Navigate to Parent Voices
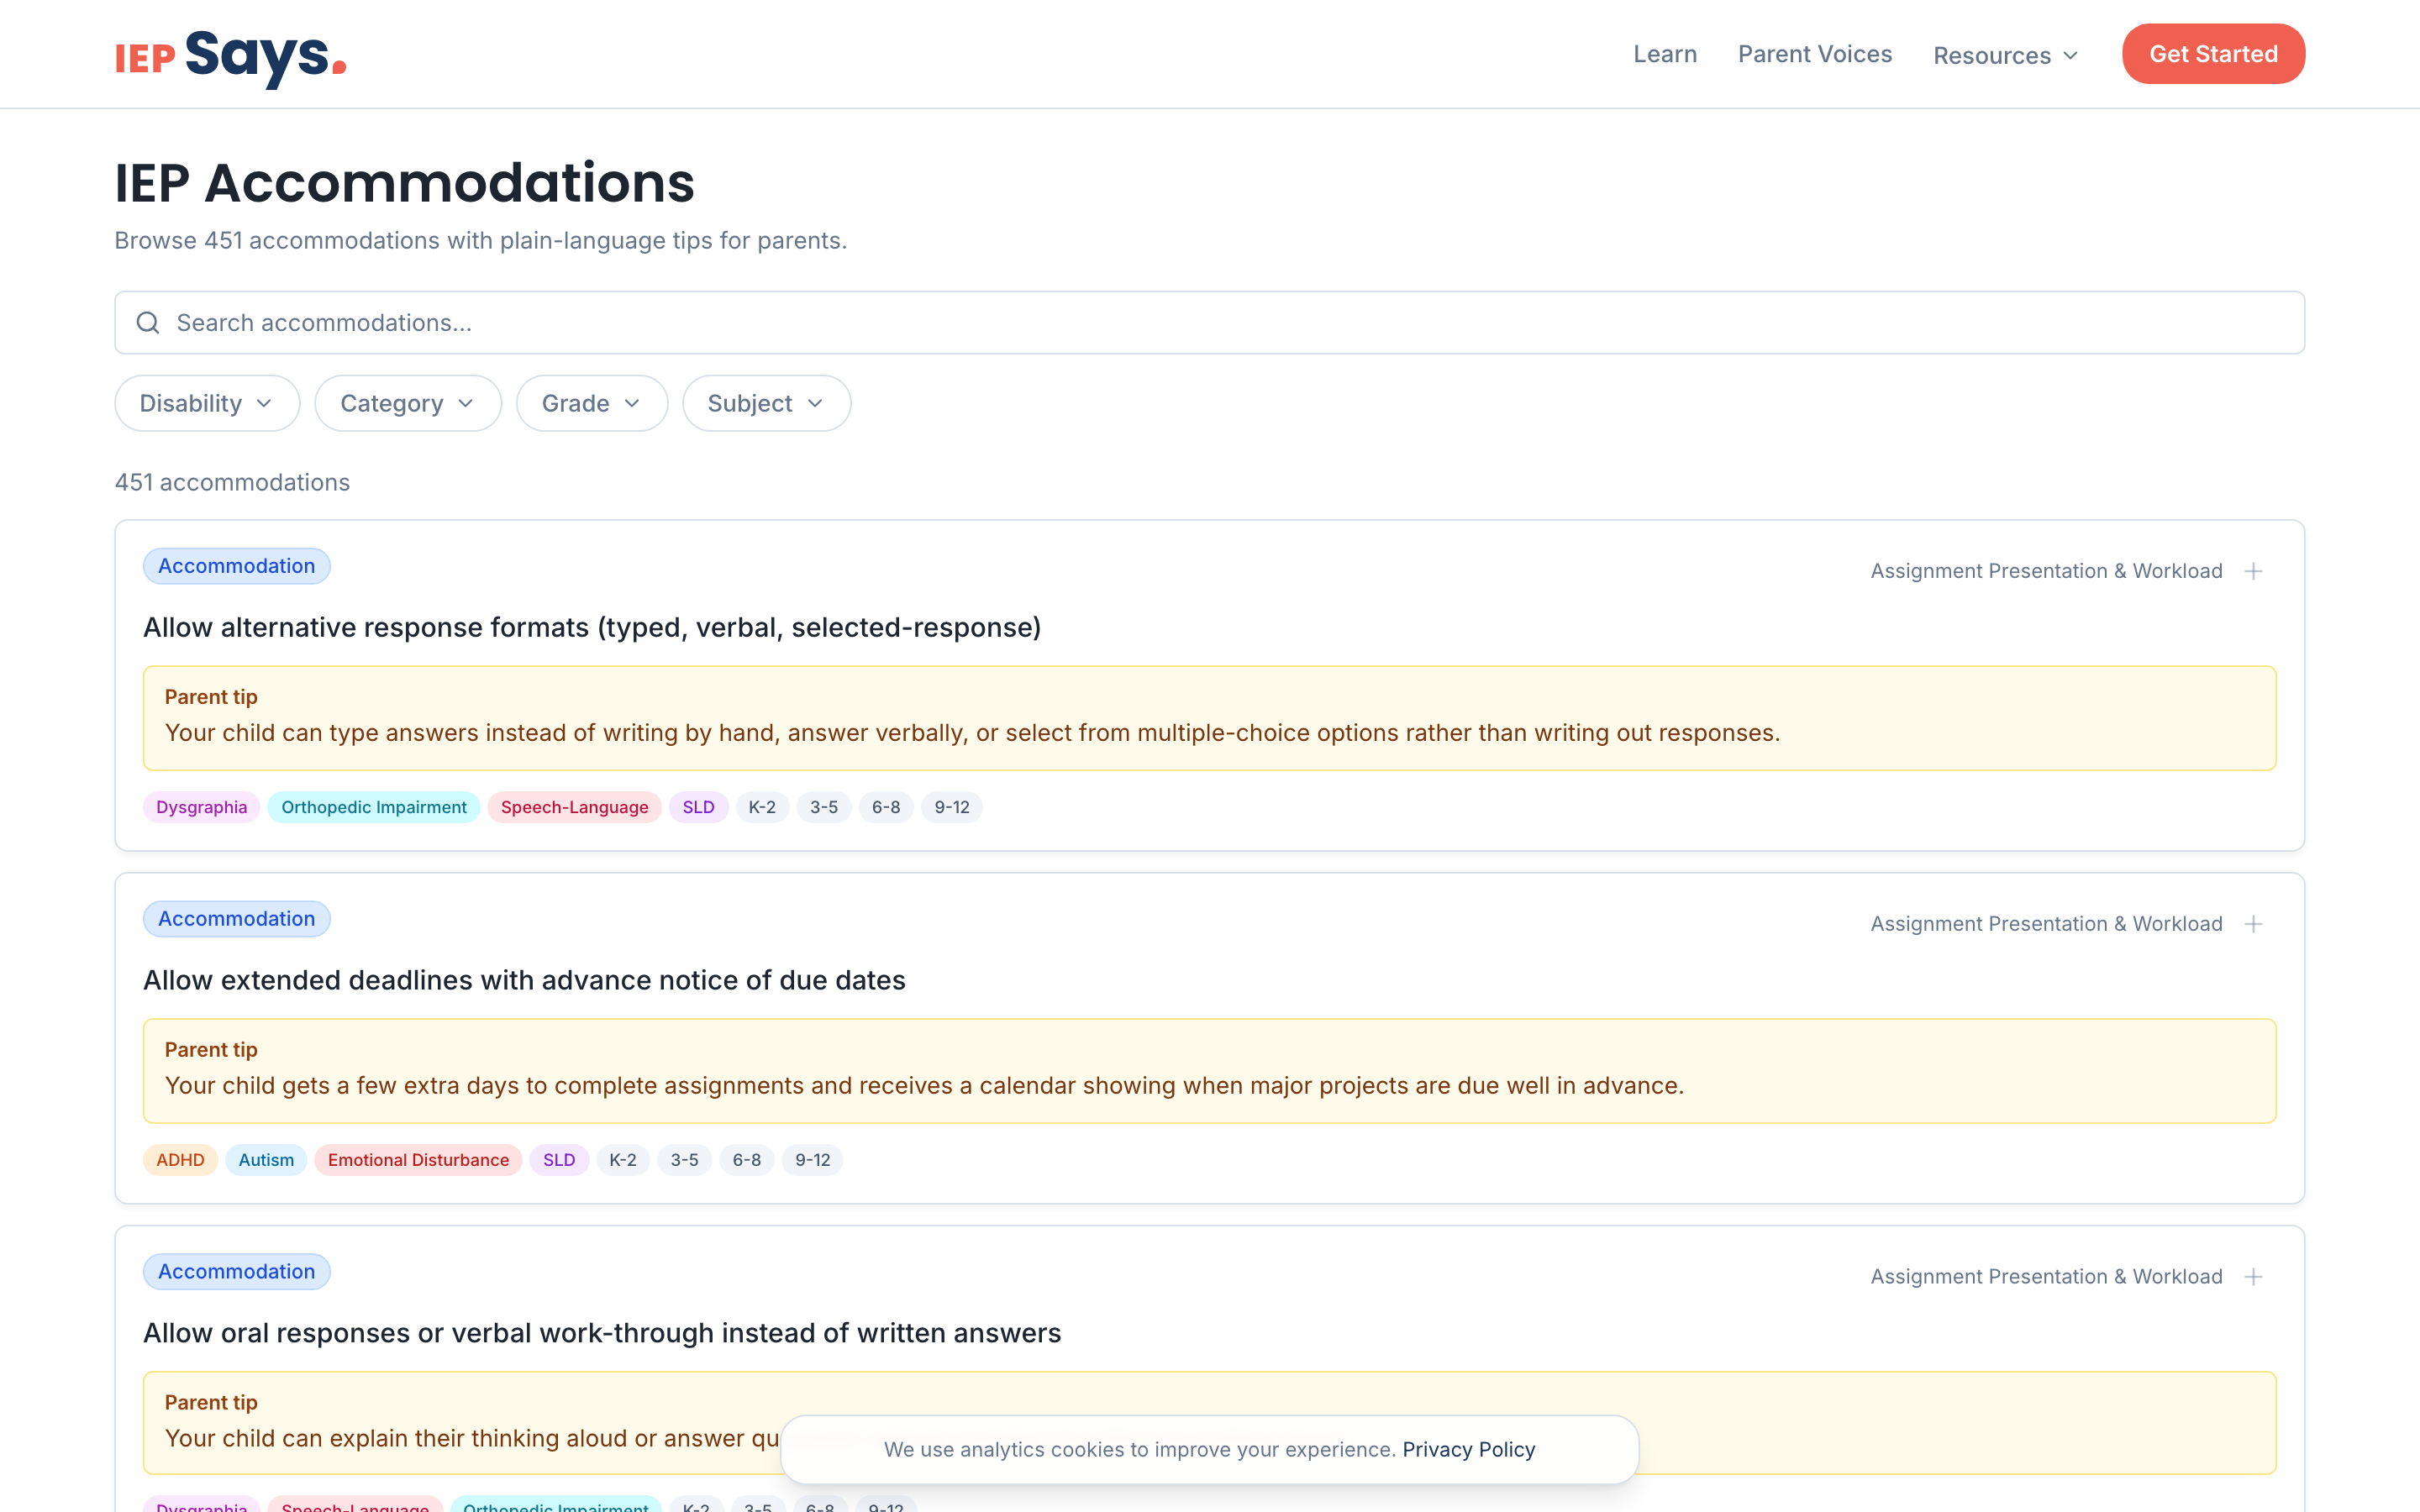The image size is (2420, 1512). tap(1814, 55)
